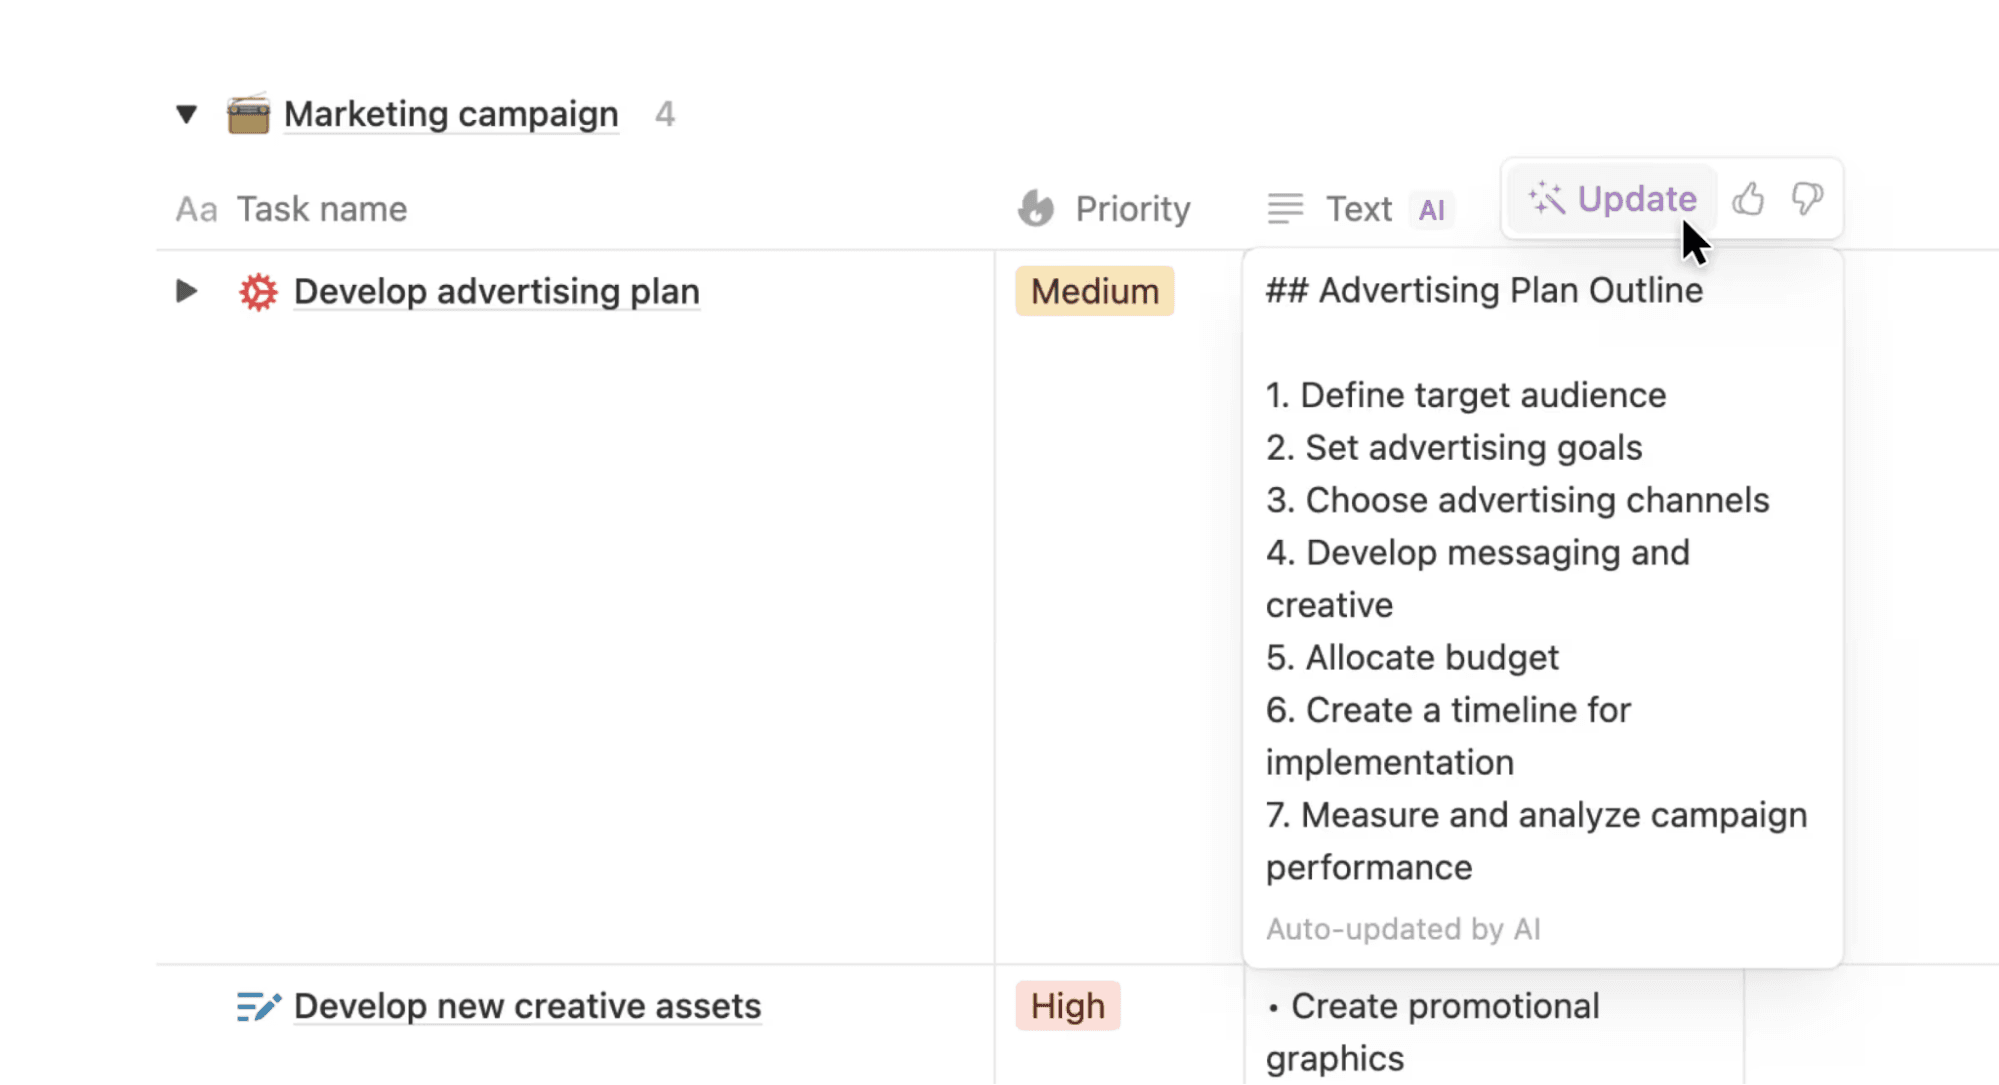Click the radio emoji beside Marketing campaign
1999x1085 pixels.
248,113
